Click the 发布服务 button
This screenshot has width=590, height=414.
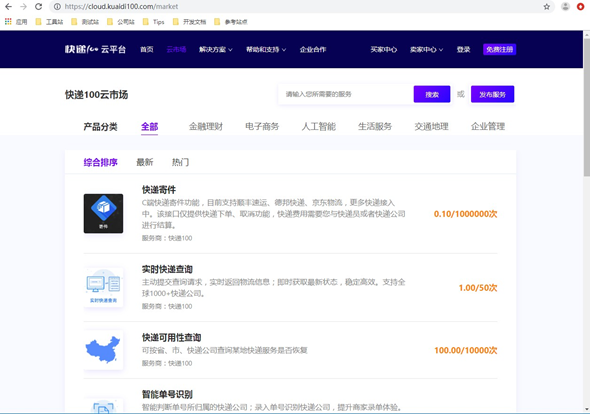(492, 94)
